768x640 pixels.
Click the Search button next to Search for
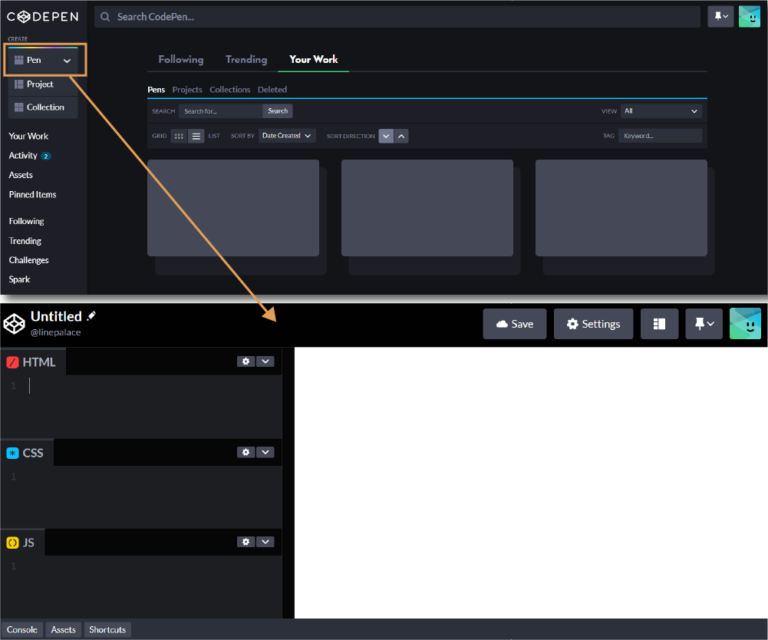tap(278, 111)
